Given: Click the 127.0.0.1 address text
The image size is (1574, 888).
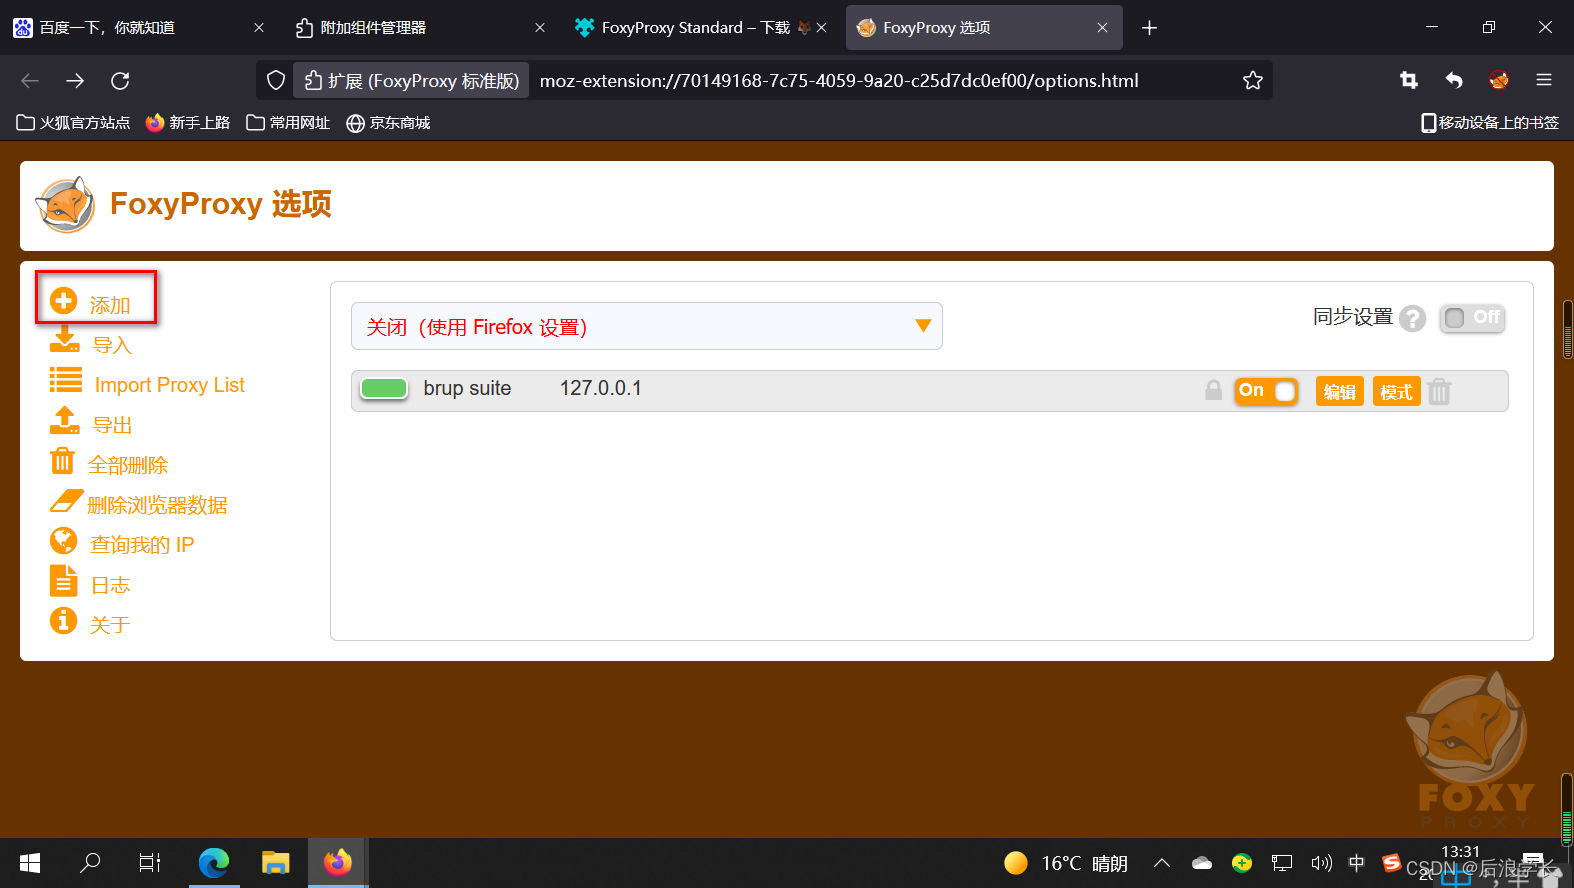Looking at the screenshot, I should (x=600, y=388).
